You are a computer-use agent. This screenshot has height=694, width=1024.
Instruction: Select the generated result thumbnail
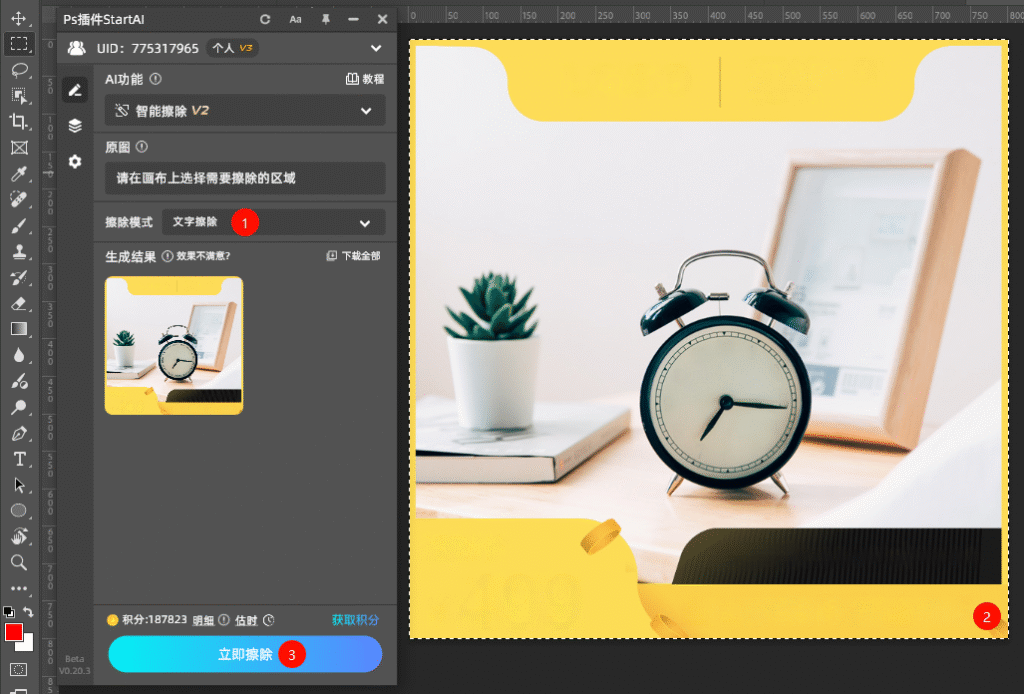(x=174, y=345)
